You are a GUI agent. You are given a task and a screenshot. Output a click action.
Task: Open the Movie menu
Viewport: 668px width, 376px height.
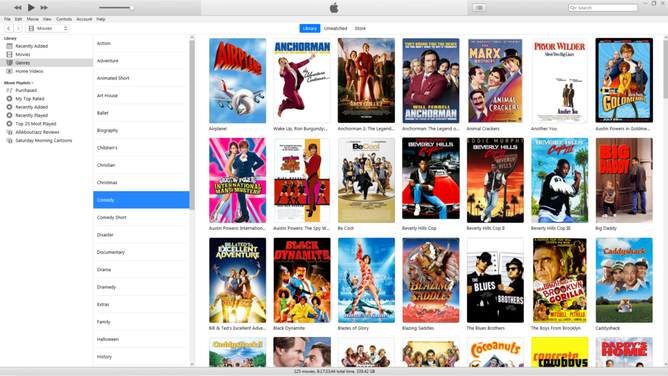(32, 19)
